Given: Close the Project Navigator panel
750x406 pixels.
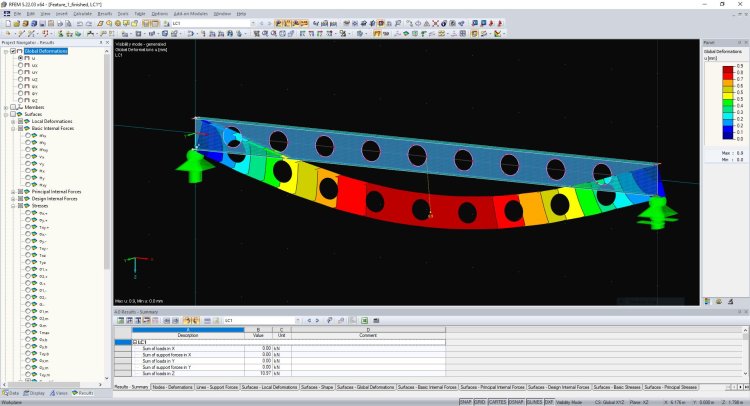Looking at the screenshot, I should [107, 42].
